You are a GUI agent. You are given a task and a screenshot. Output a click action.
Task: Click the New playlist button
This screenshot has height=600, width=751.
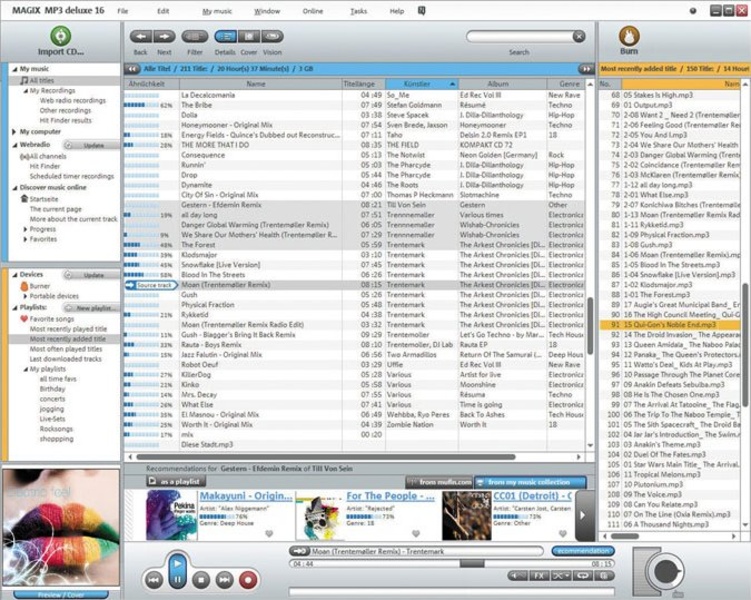pos(91,307)
